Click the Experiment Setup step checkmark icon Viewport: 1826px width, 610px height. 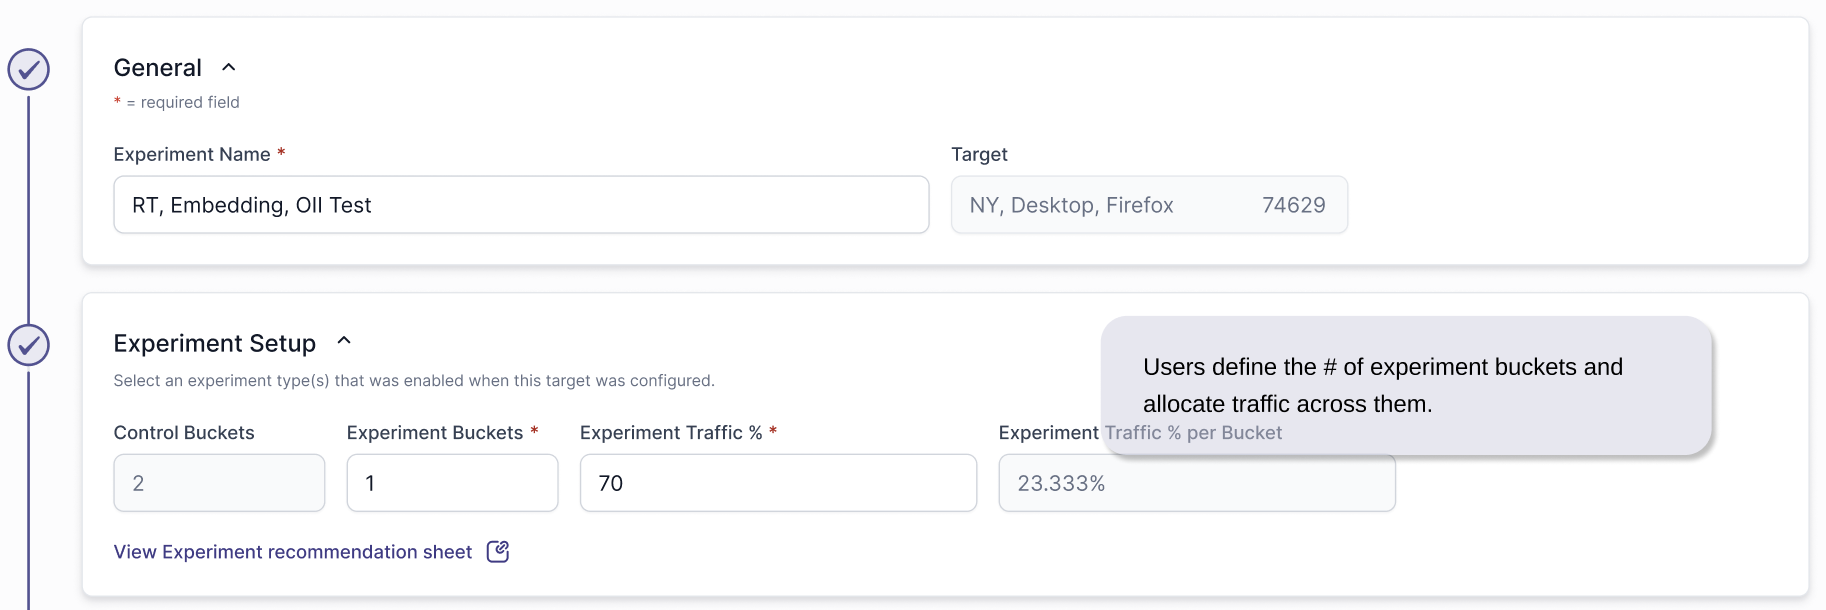(x=29, y=345)
